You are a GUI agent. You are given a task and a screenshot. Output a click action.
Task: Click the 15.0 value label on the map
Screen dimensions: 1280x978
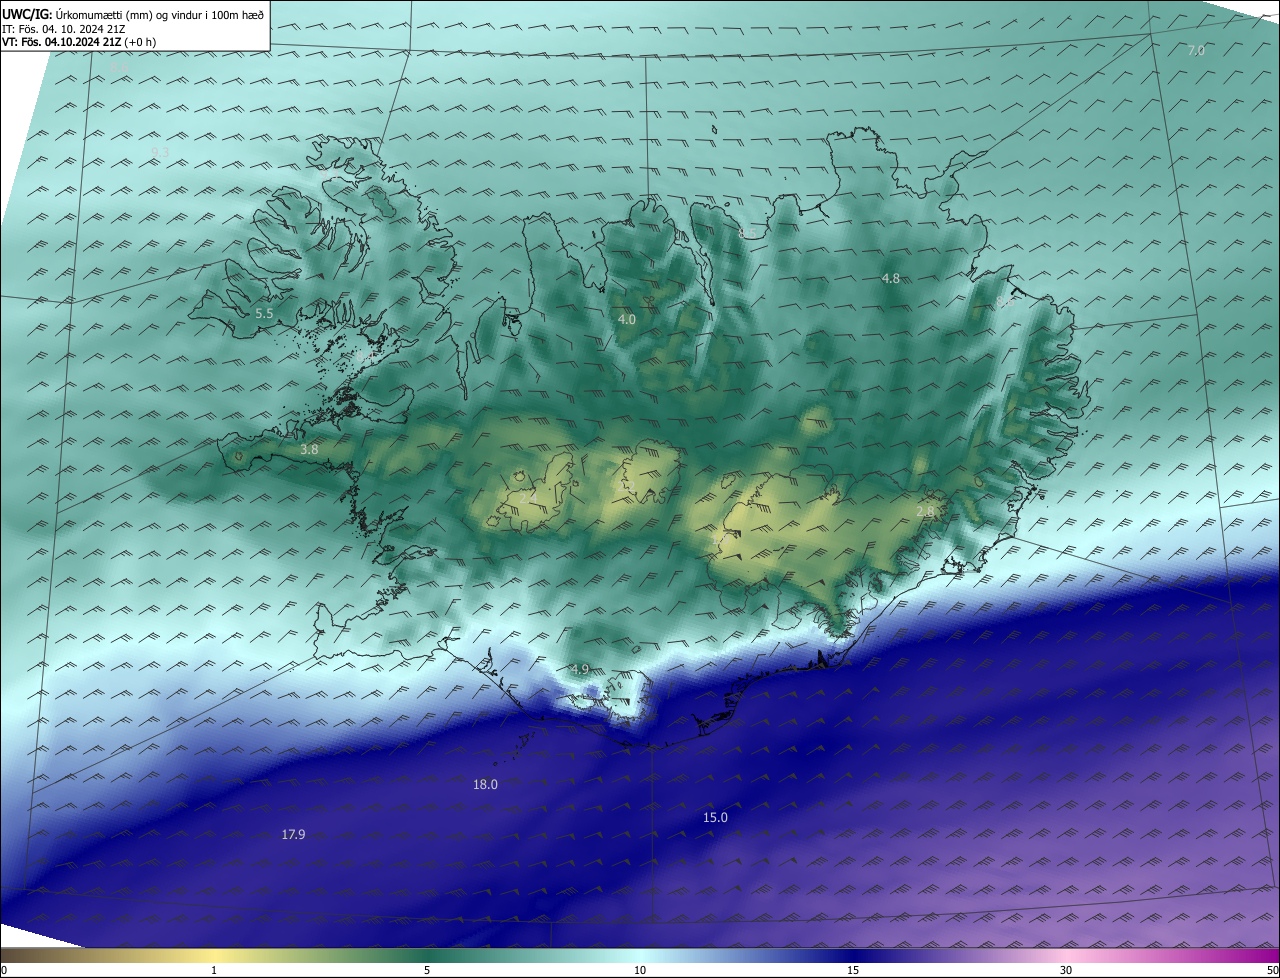point(715,818)
